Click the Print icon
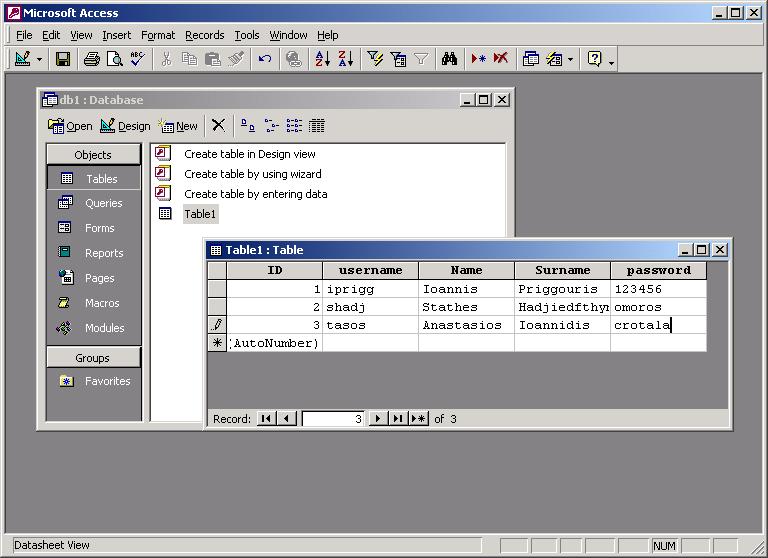 [x=92, y=59]
